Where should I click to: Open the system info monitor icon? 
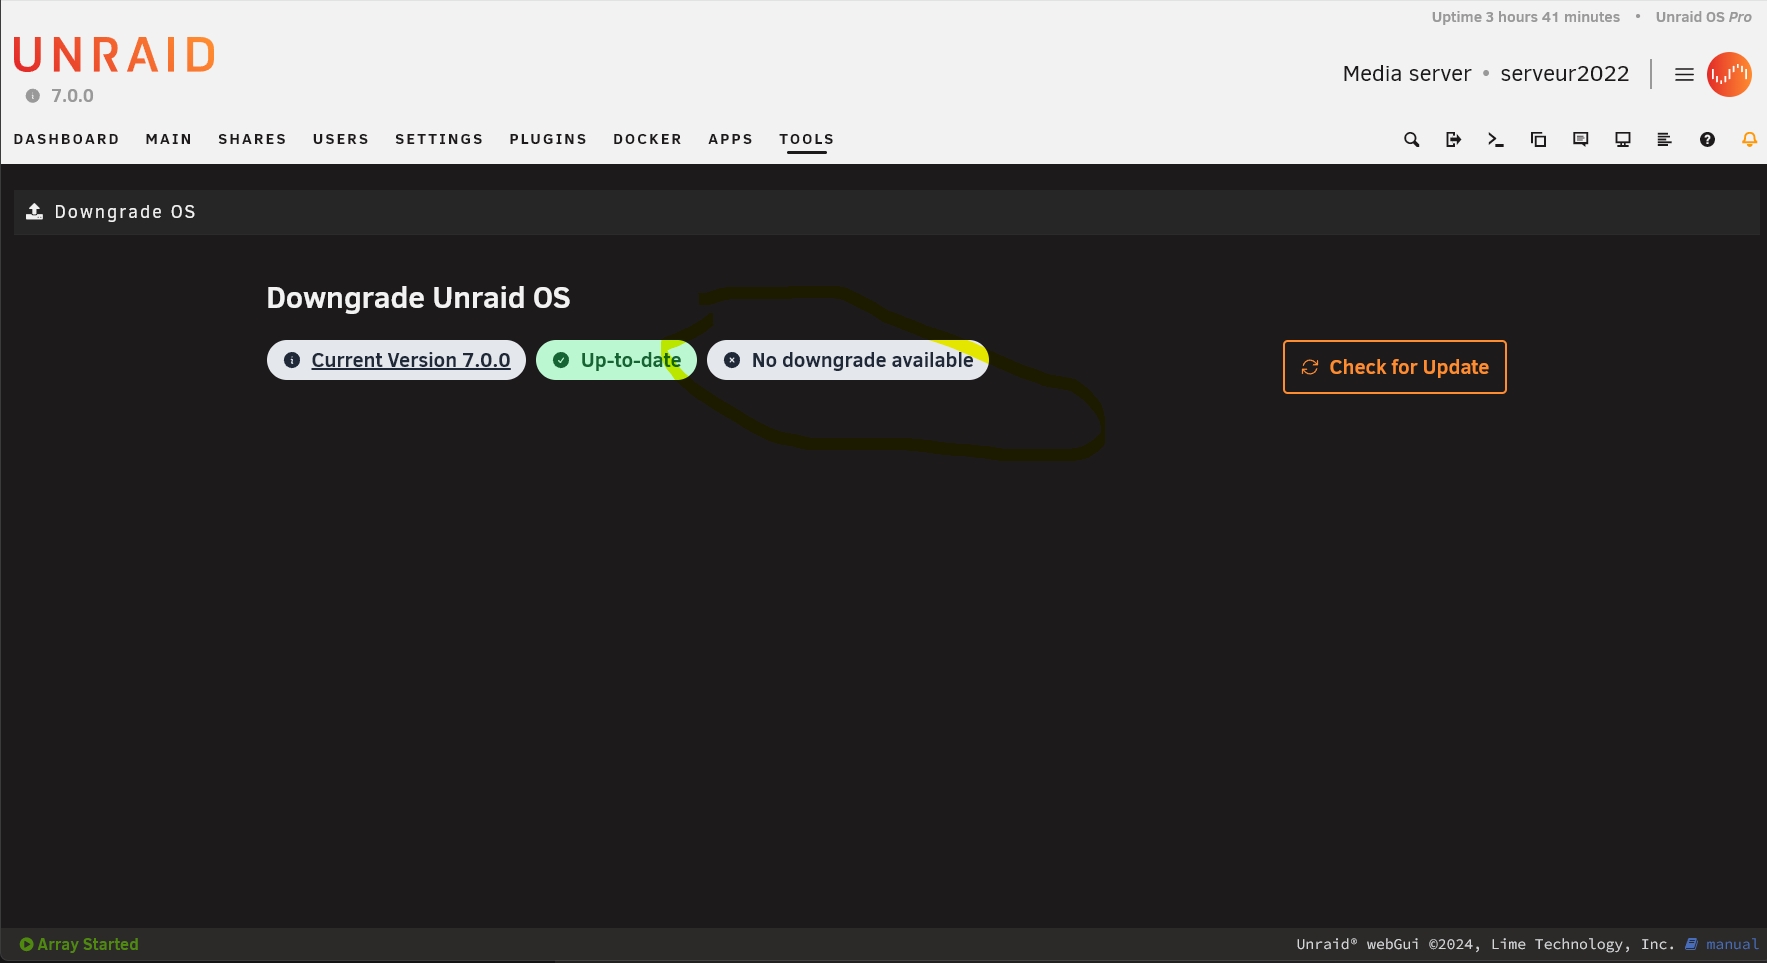1622,139
